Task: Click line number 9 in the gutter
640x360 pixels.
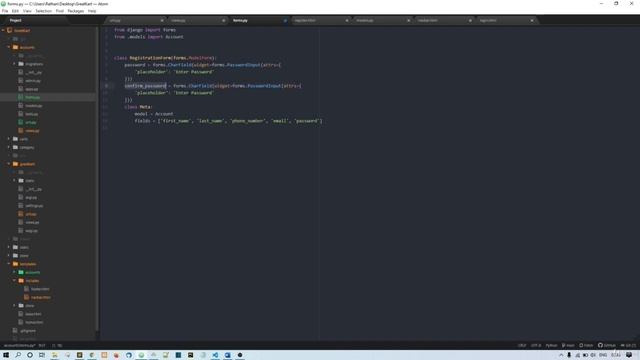Action: (x=107, y=86)
